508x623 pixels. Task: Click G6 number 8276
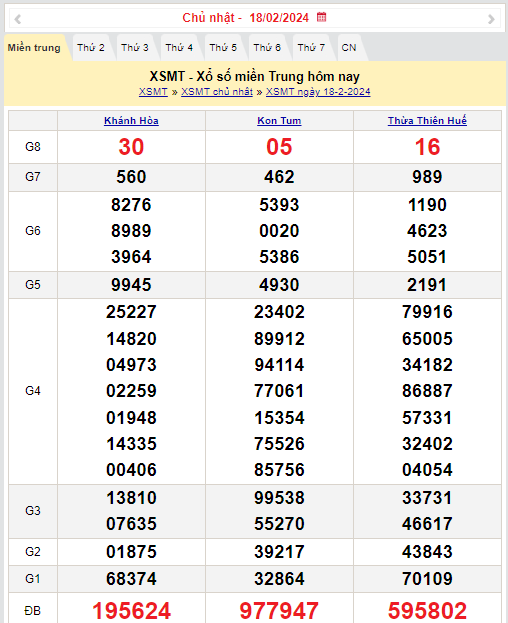(131, 205)
